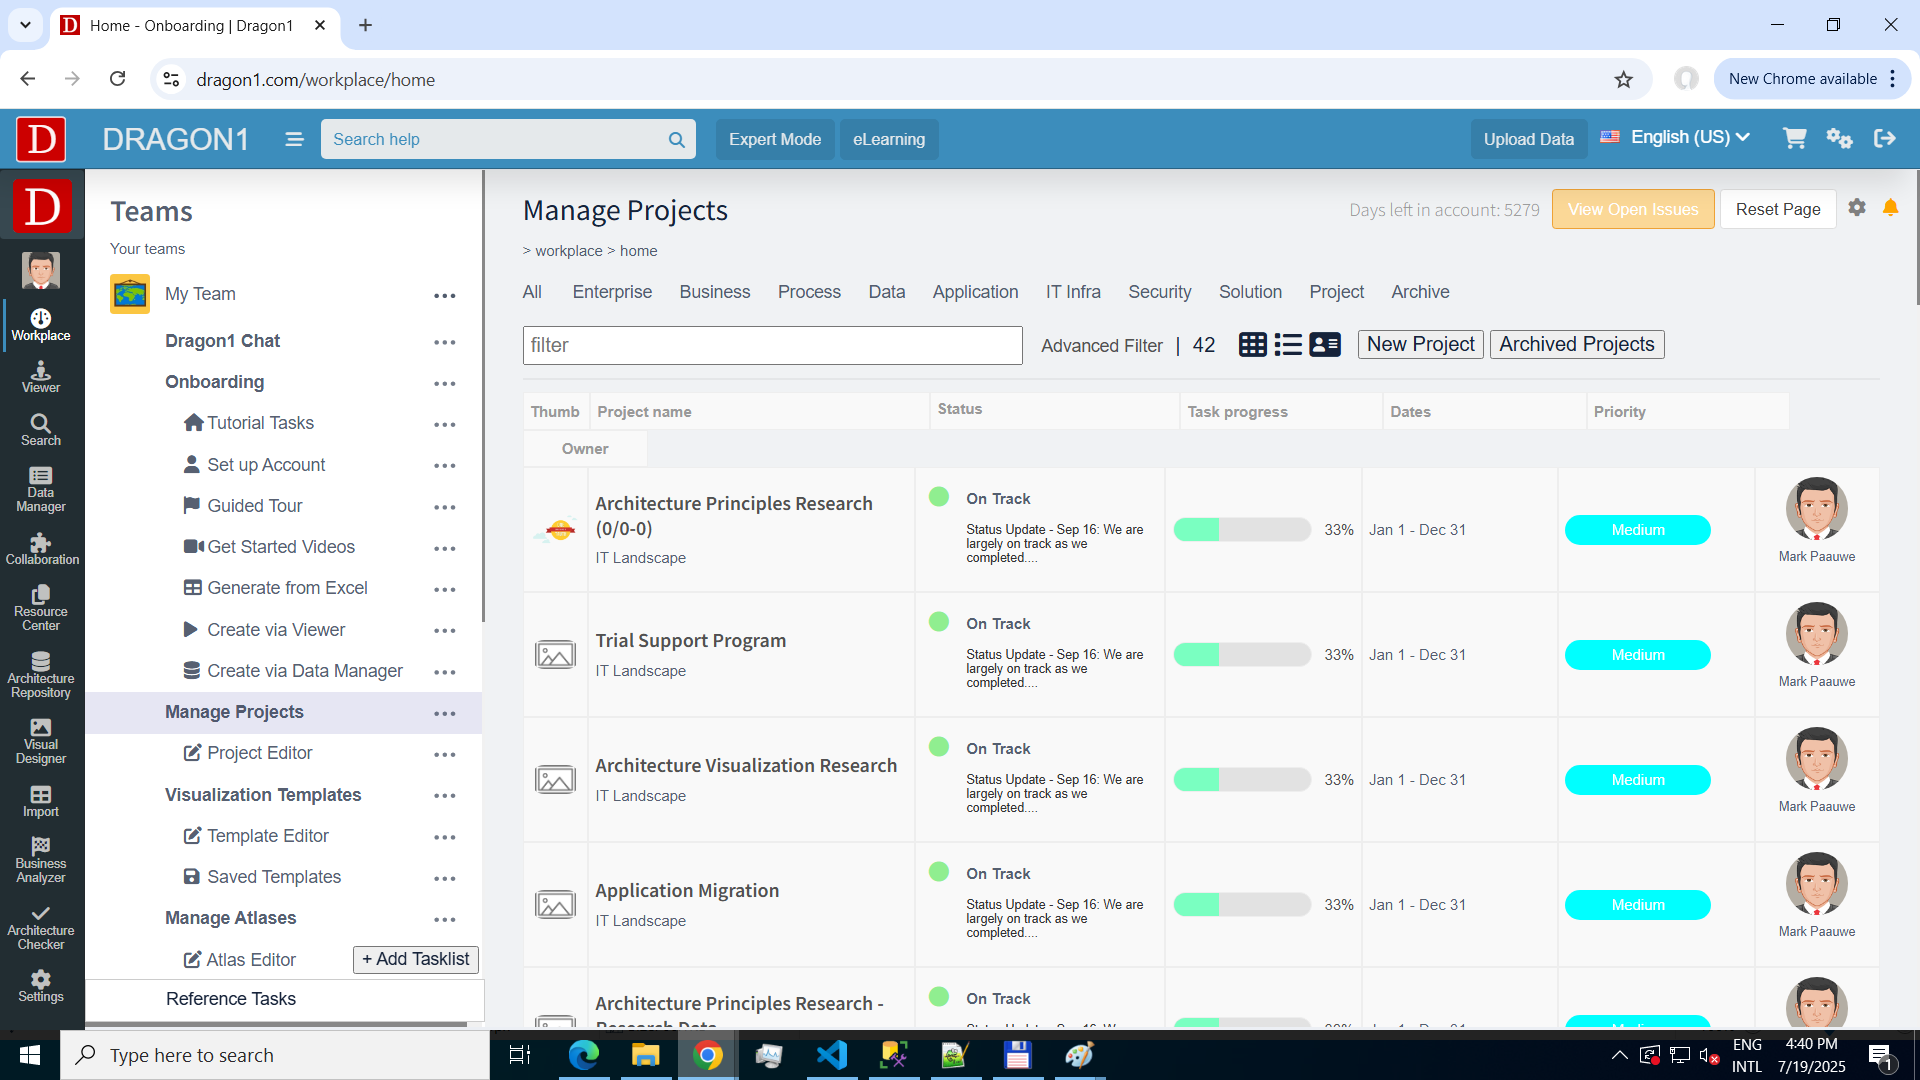Click Medium priority badge of Architecture Visualization Research
This screenshot has width=1920, height=1080.
(x=1638, y=780)
